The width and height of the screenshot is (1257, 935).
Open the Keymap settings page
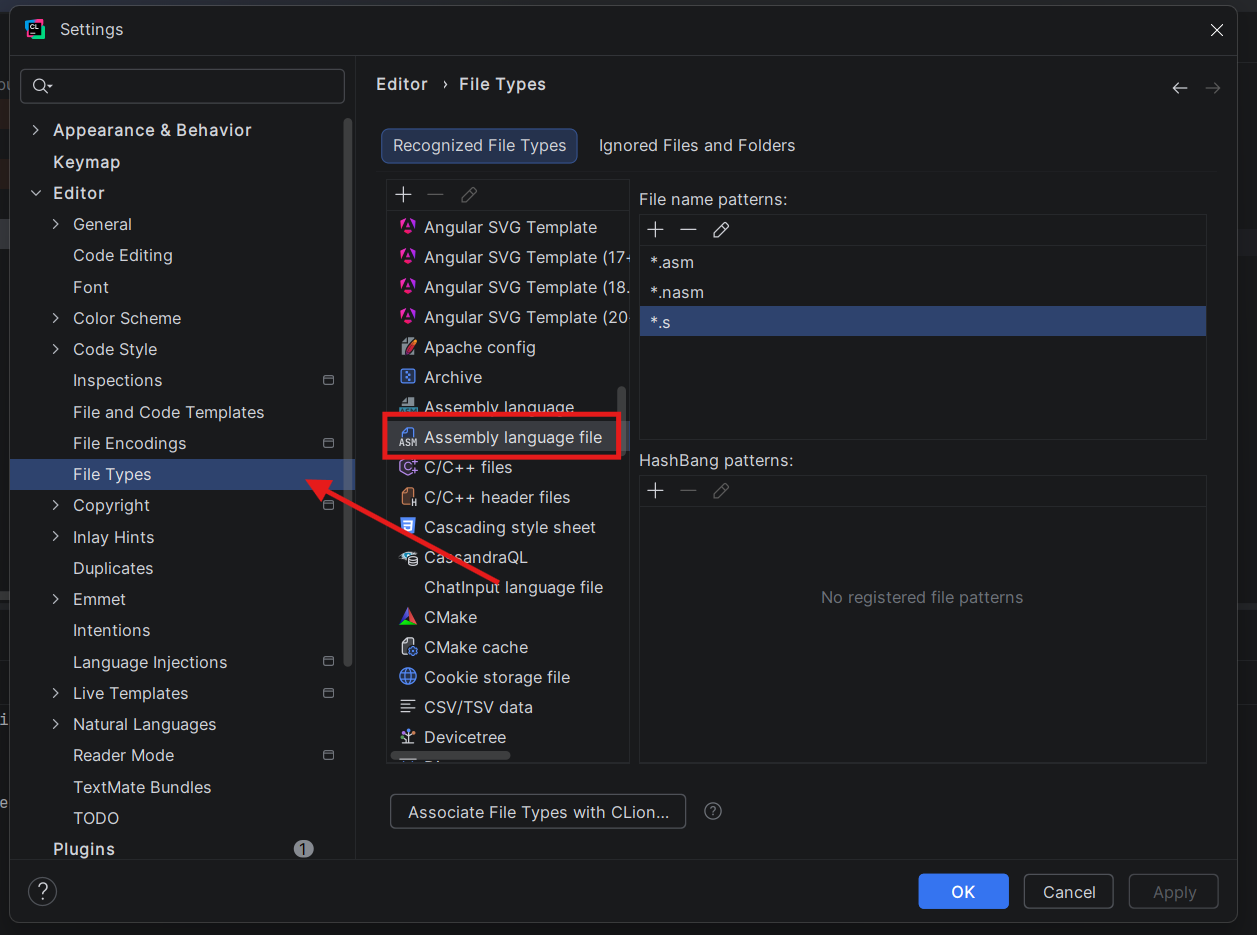[x=86, y=162]
